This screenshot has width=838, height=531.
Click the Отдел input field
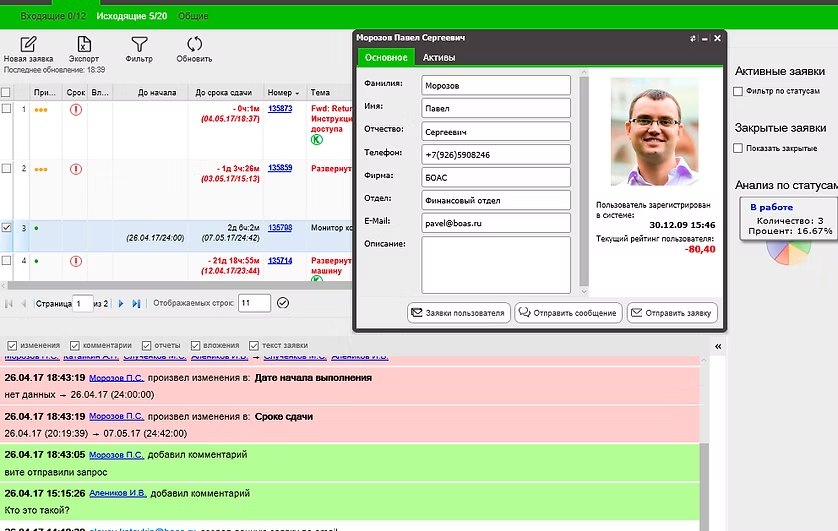pyautogui.click(x=495, y=200)
